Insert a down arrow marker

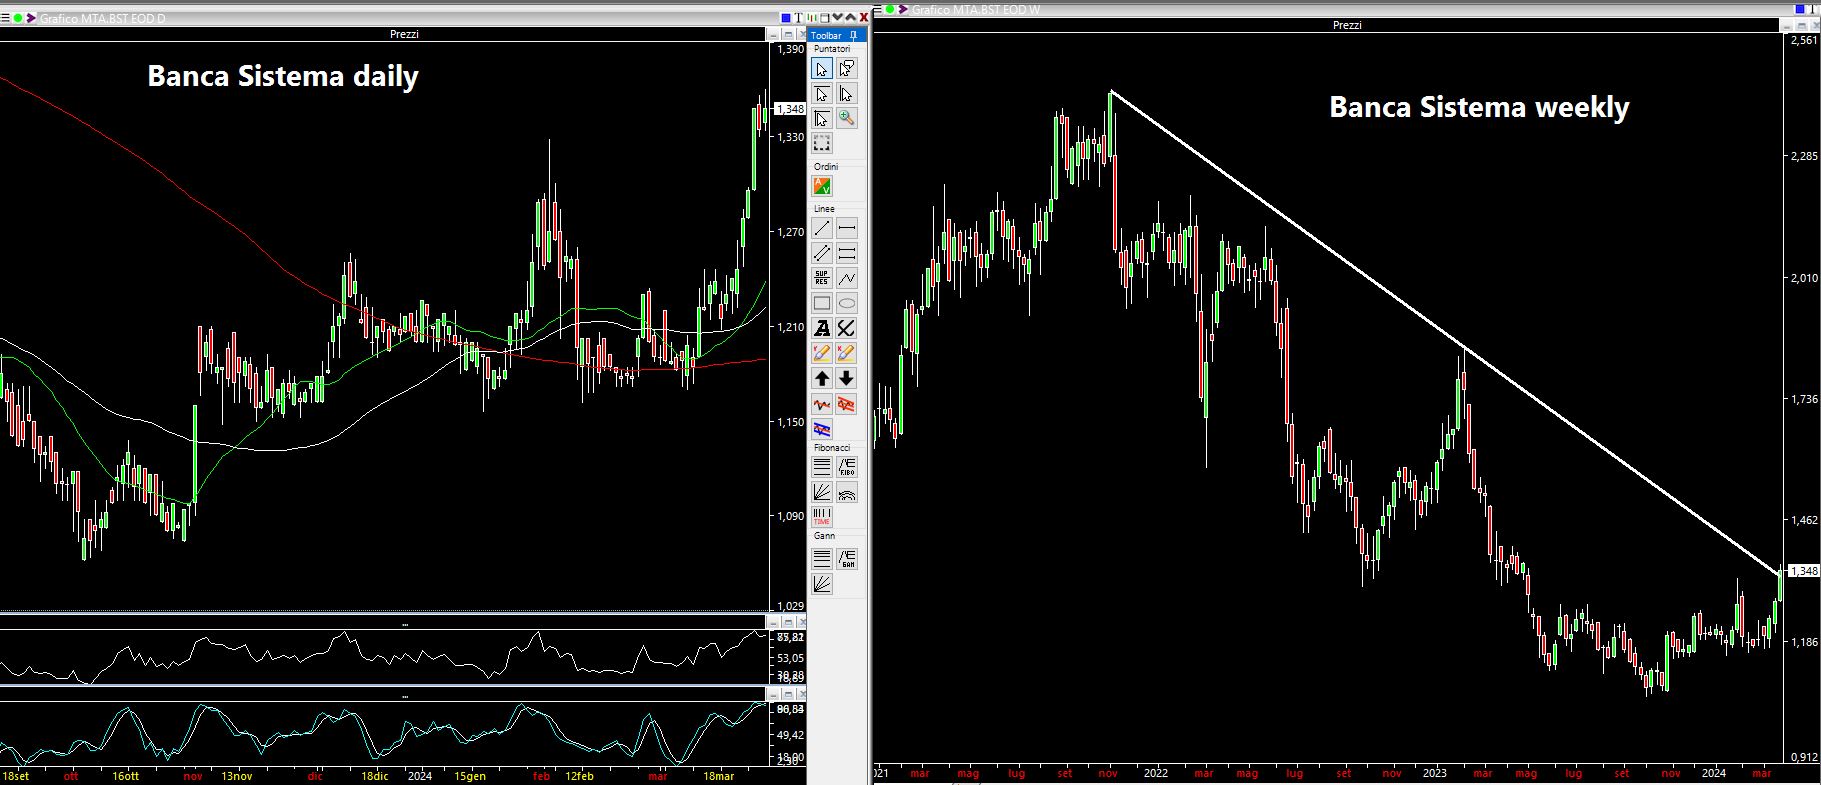click(x=846, y=378)
